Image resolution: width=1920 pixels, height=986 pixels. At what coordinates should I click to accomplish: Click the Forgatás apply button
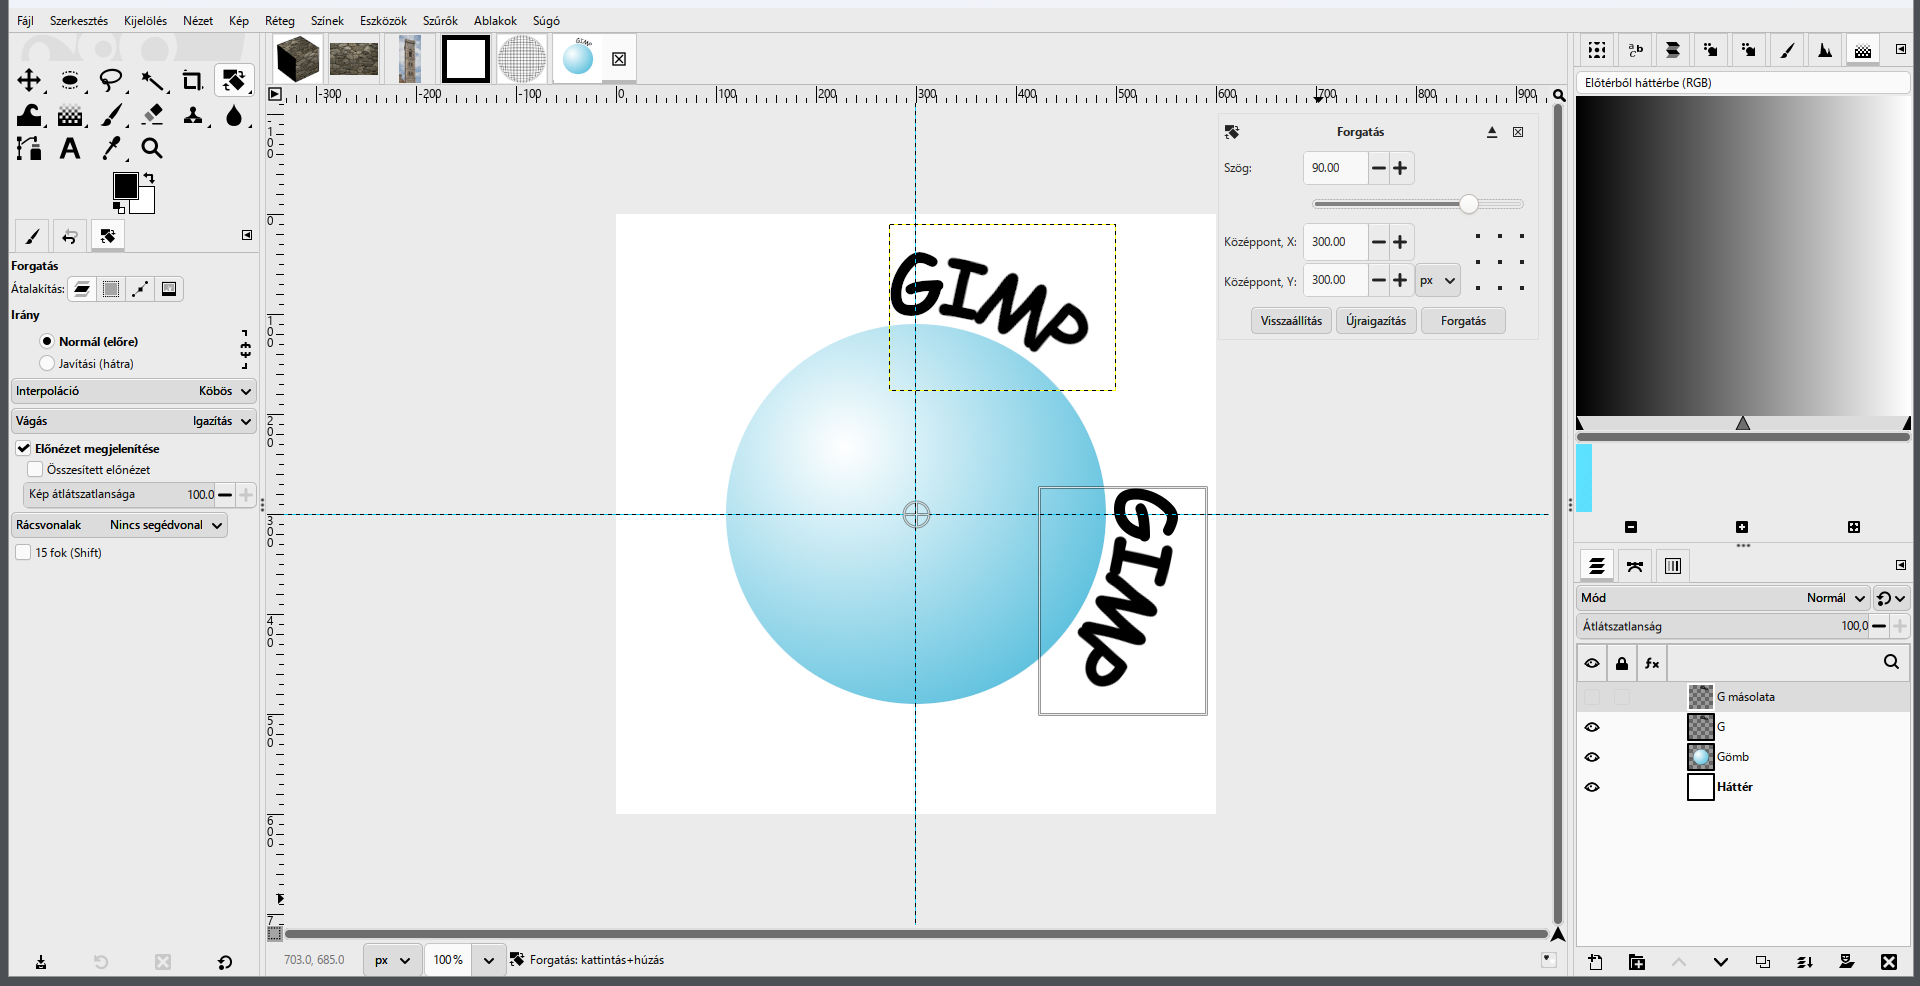pyautogui.click(x=1463, y=321)
